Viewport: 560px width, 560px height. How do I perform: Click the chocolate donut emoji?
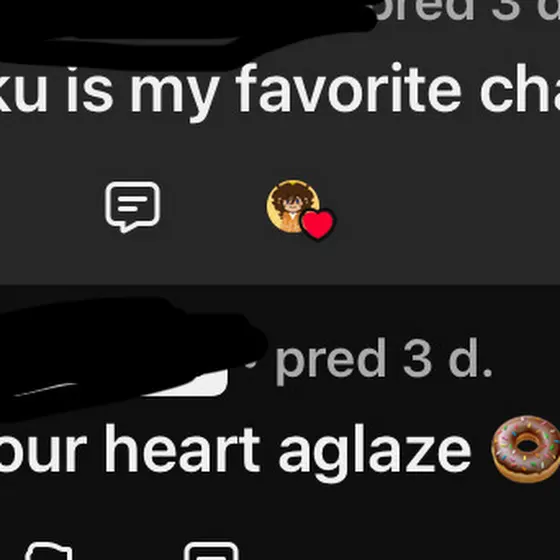point(525,449)
